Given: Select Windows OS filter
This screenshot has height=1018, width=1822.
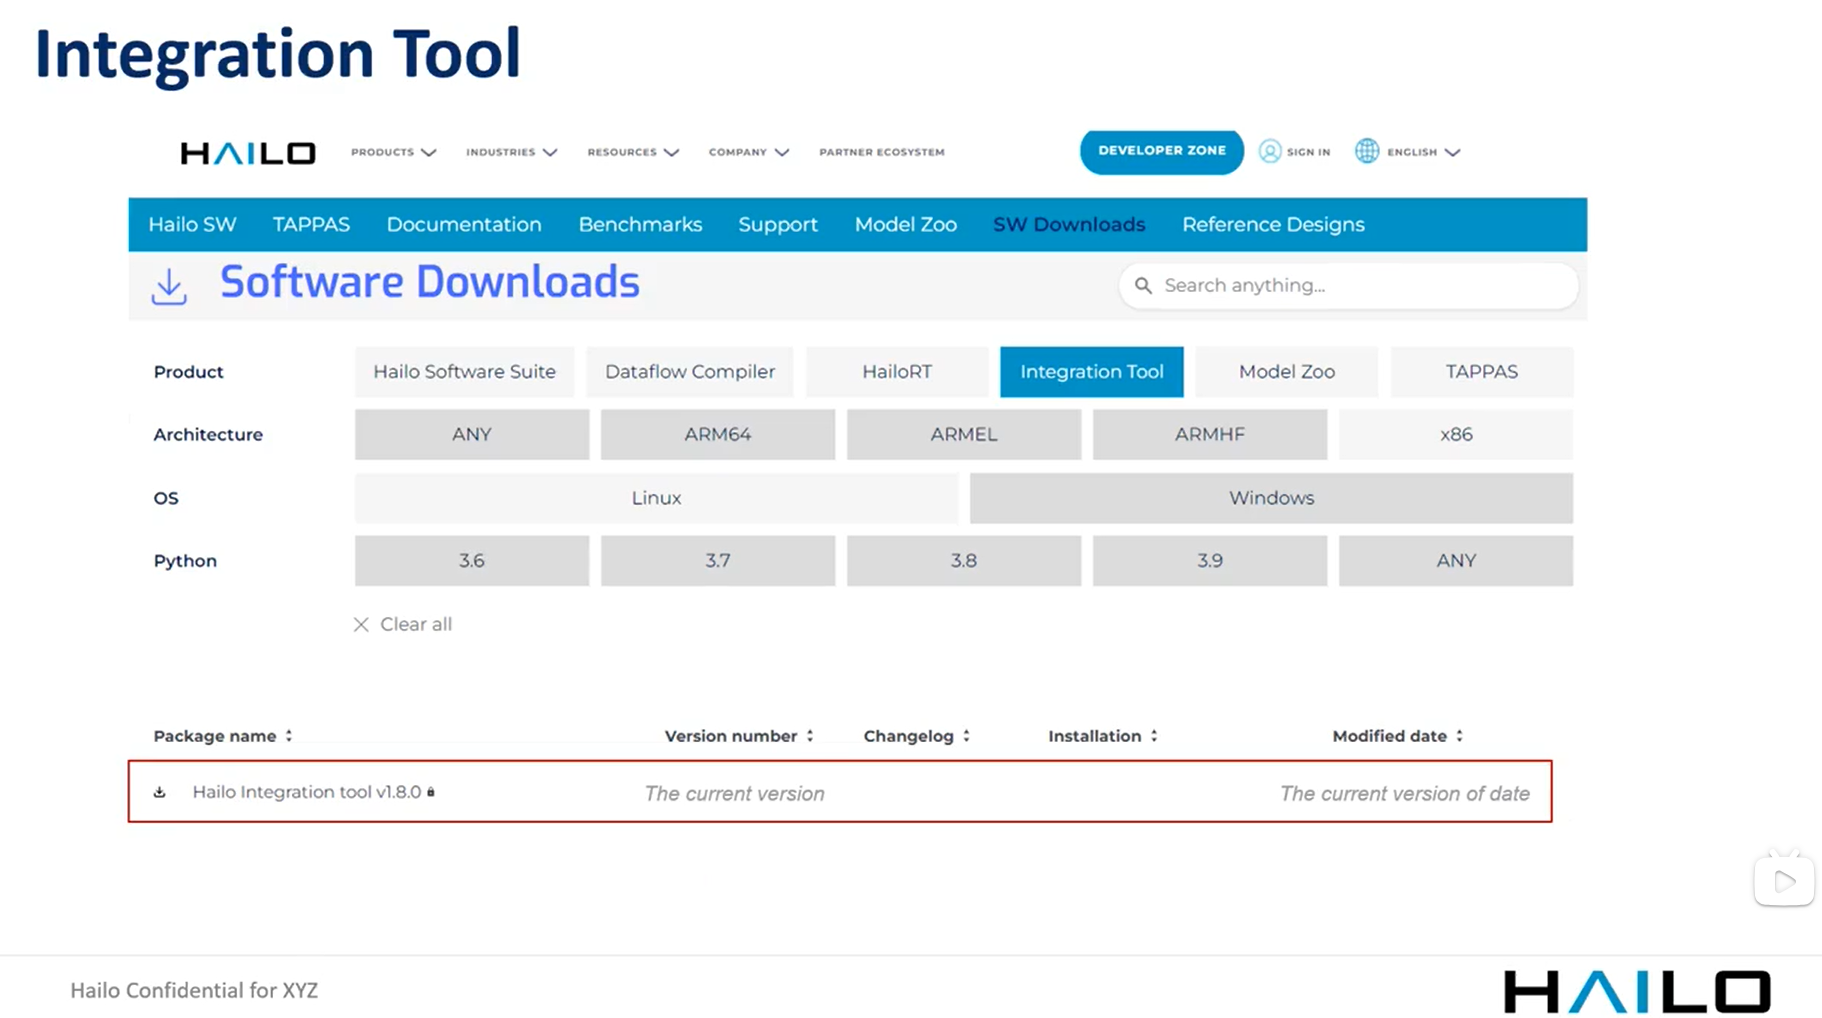Looking at the screenshot, I should [x=1271, y=498].
